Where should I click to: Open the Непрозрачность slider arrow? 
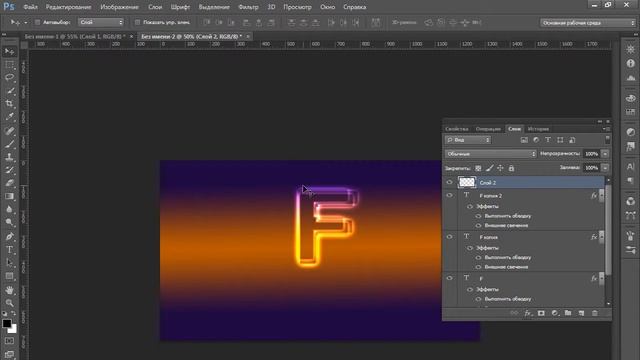605,154
